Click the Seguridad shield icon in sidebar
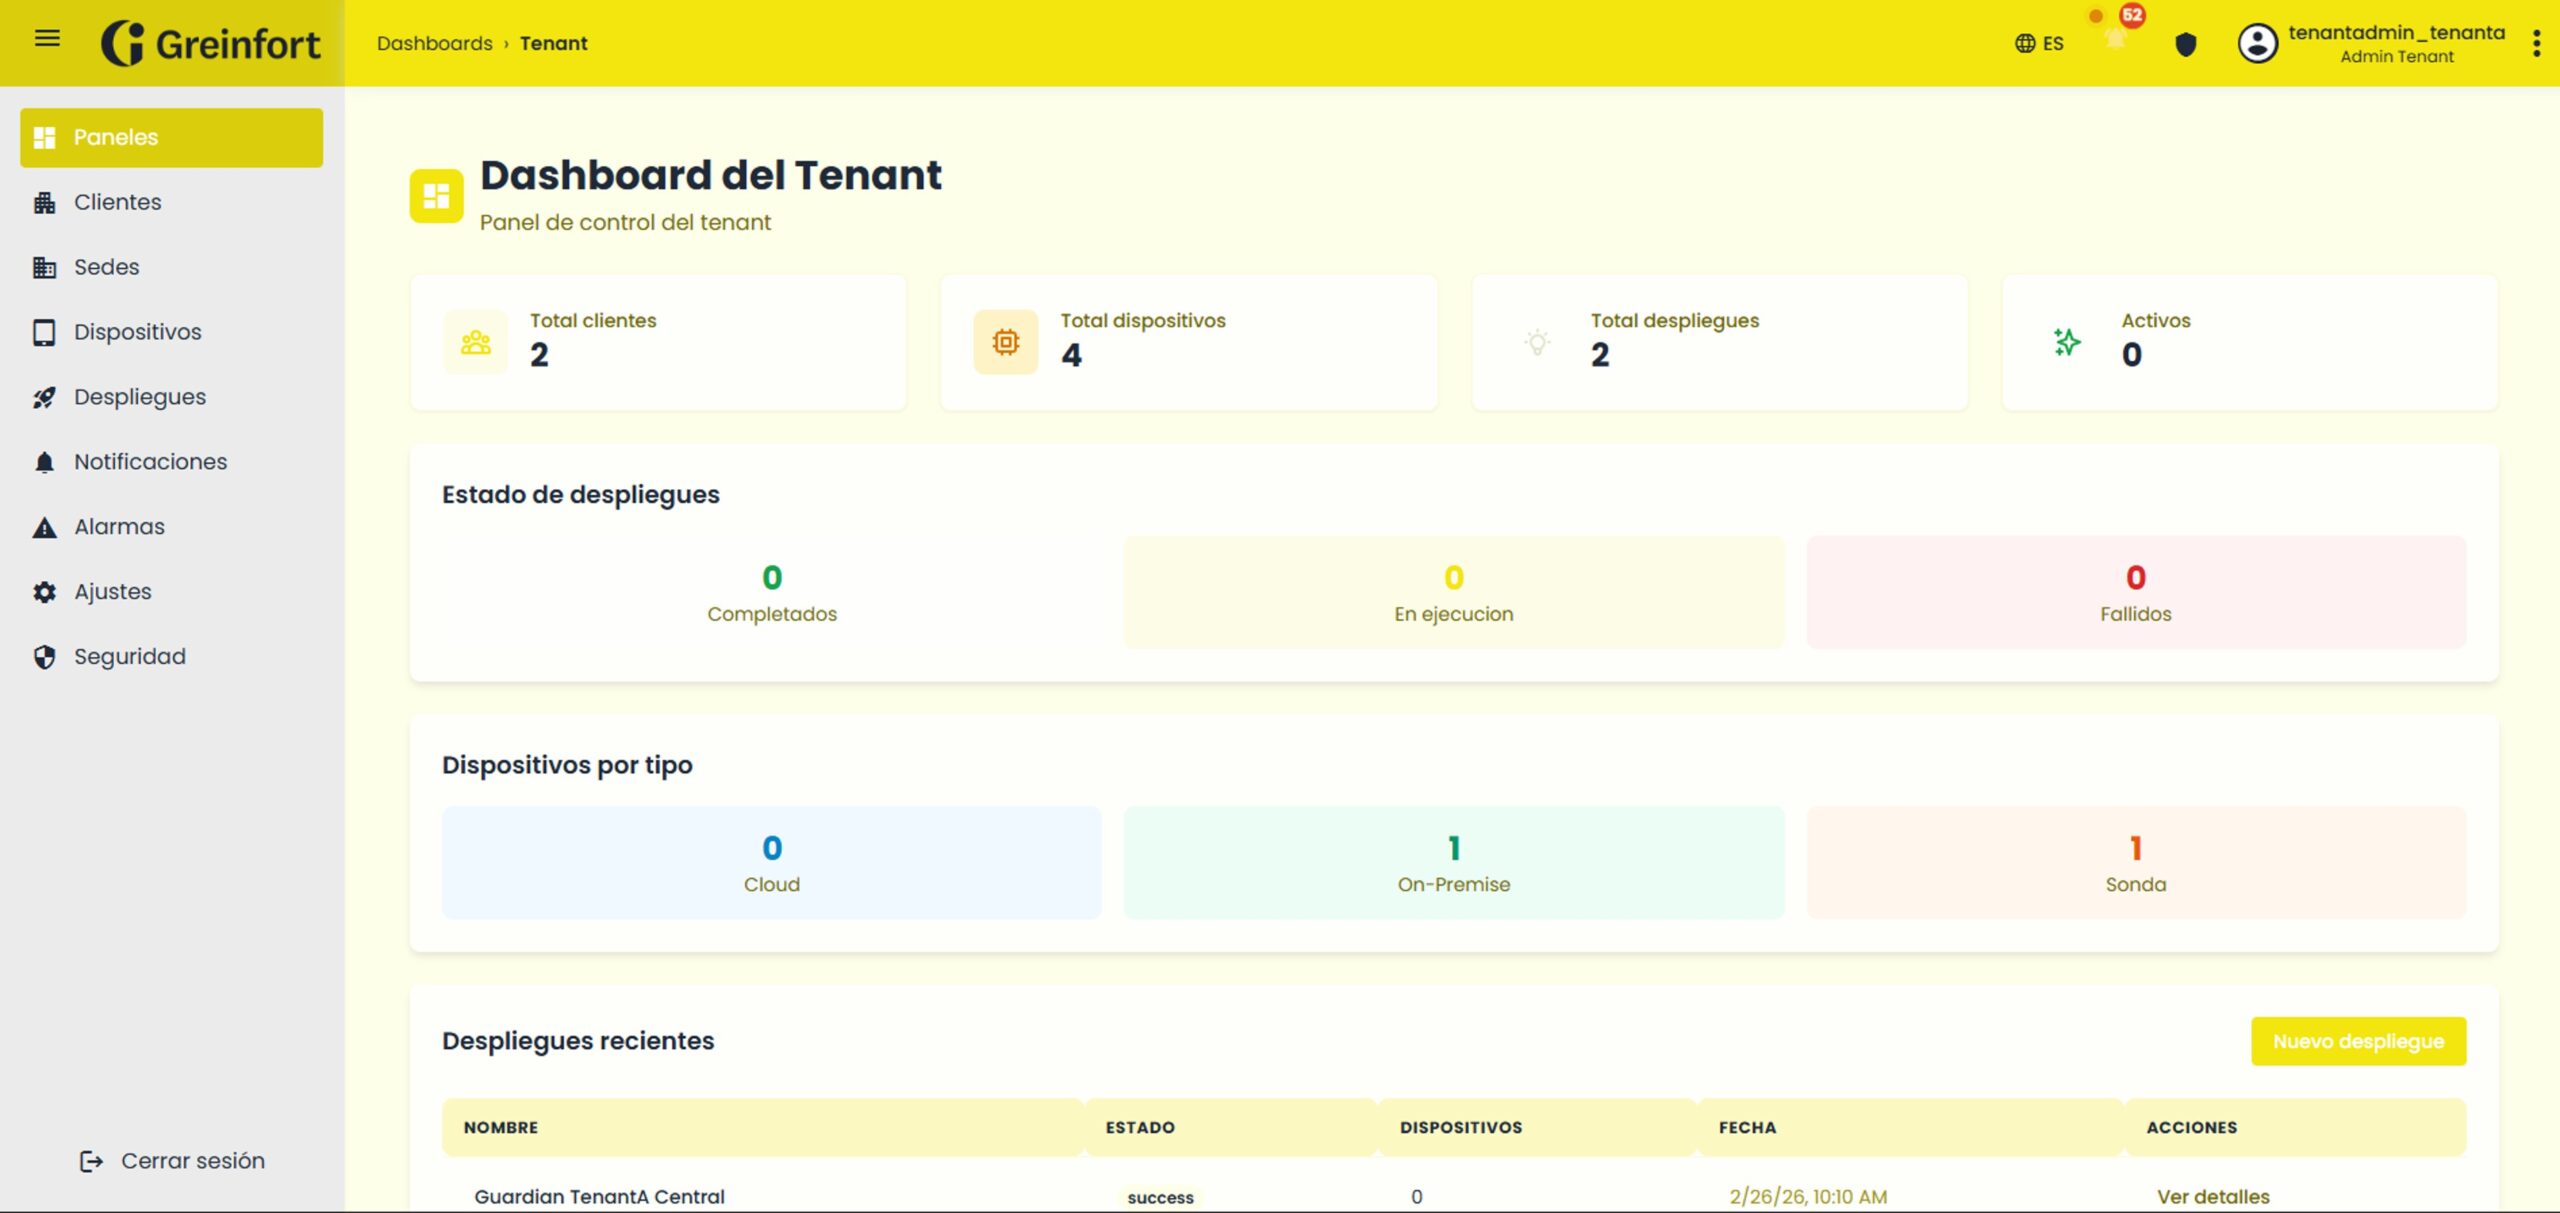 click(x=45, y=657)
